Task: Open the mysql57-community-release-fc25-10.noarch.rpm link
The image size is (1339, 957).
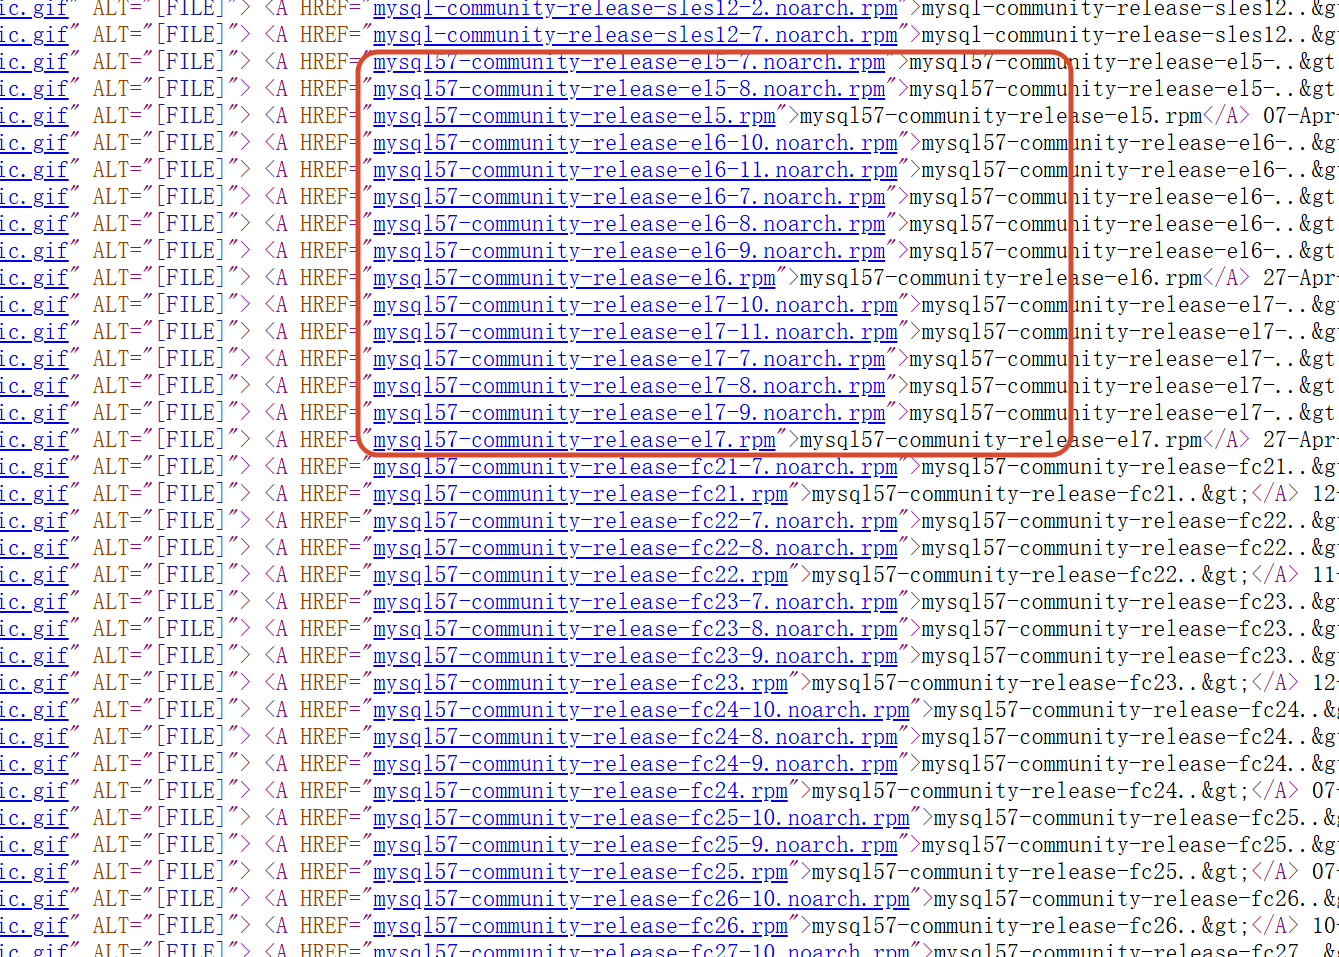Action: (x=641, y=818)
